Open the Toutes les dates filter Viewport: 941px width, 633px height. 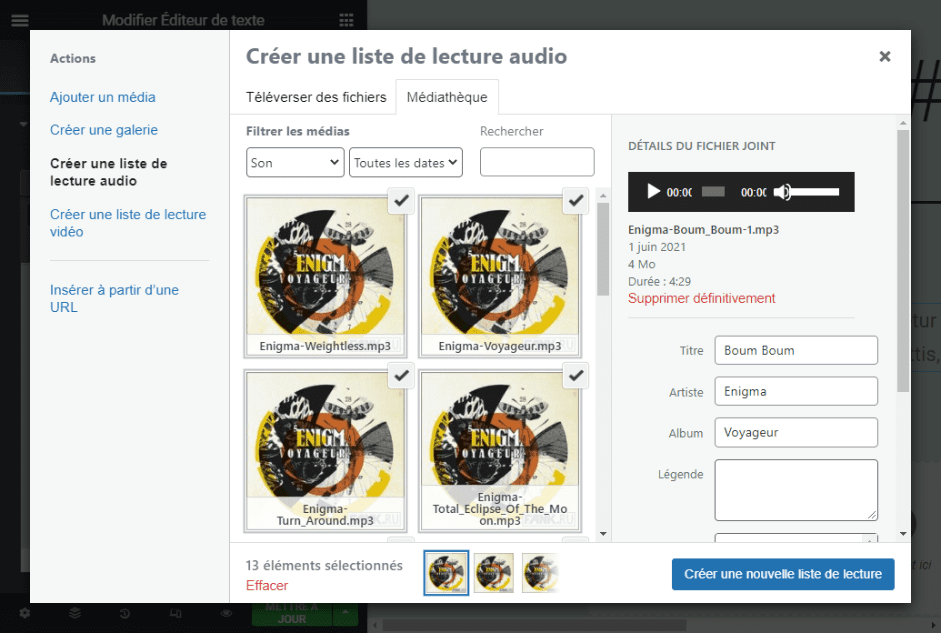point(405,161)
